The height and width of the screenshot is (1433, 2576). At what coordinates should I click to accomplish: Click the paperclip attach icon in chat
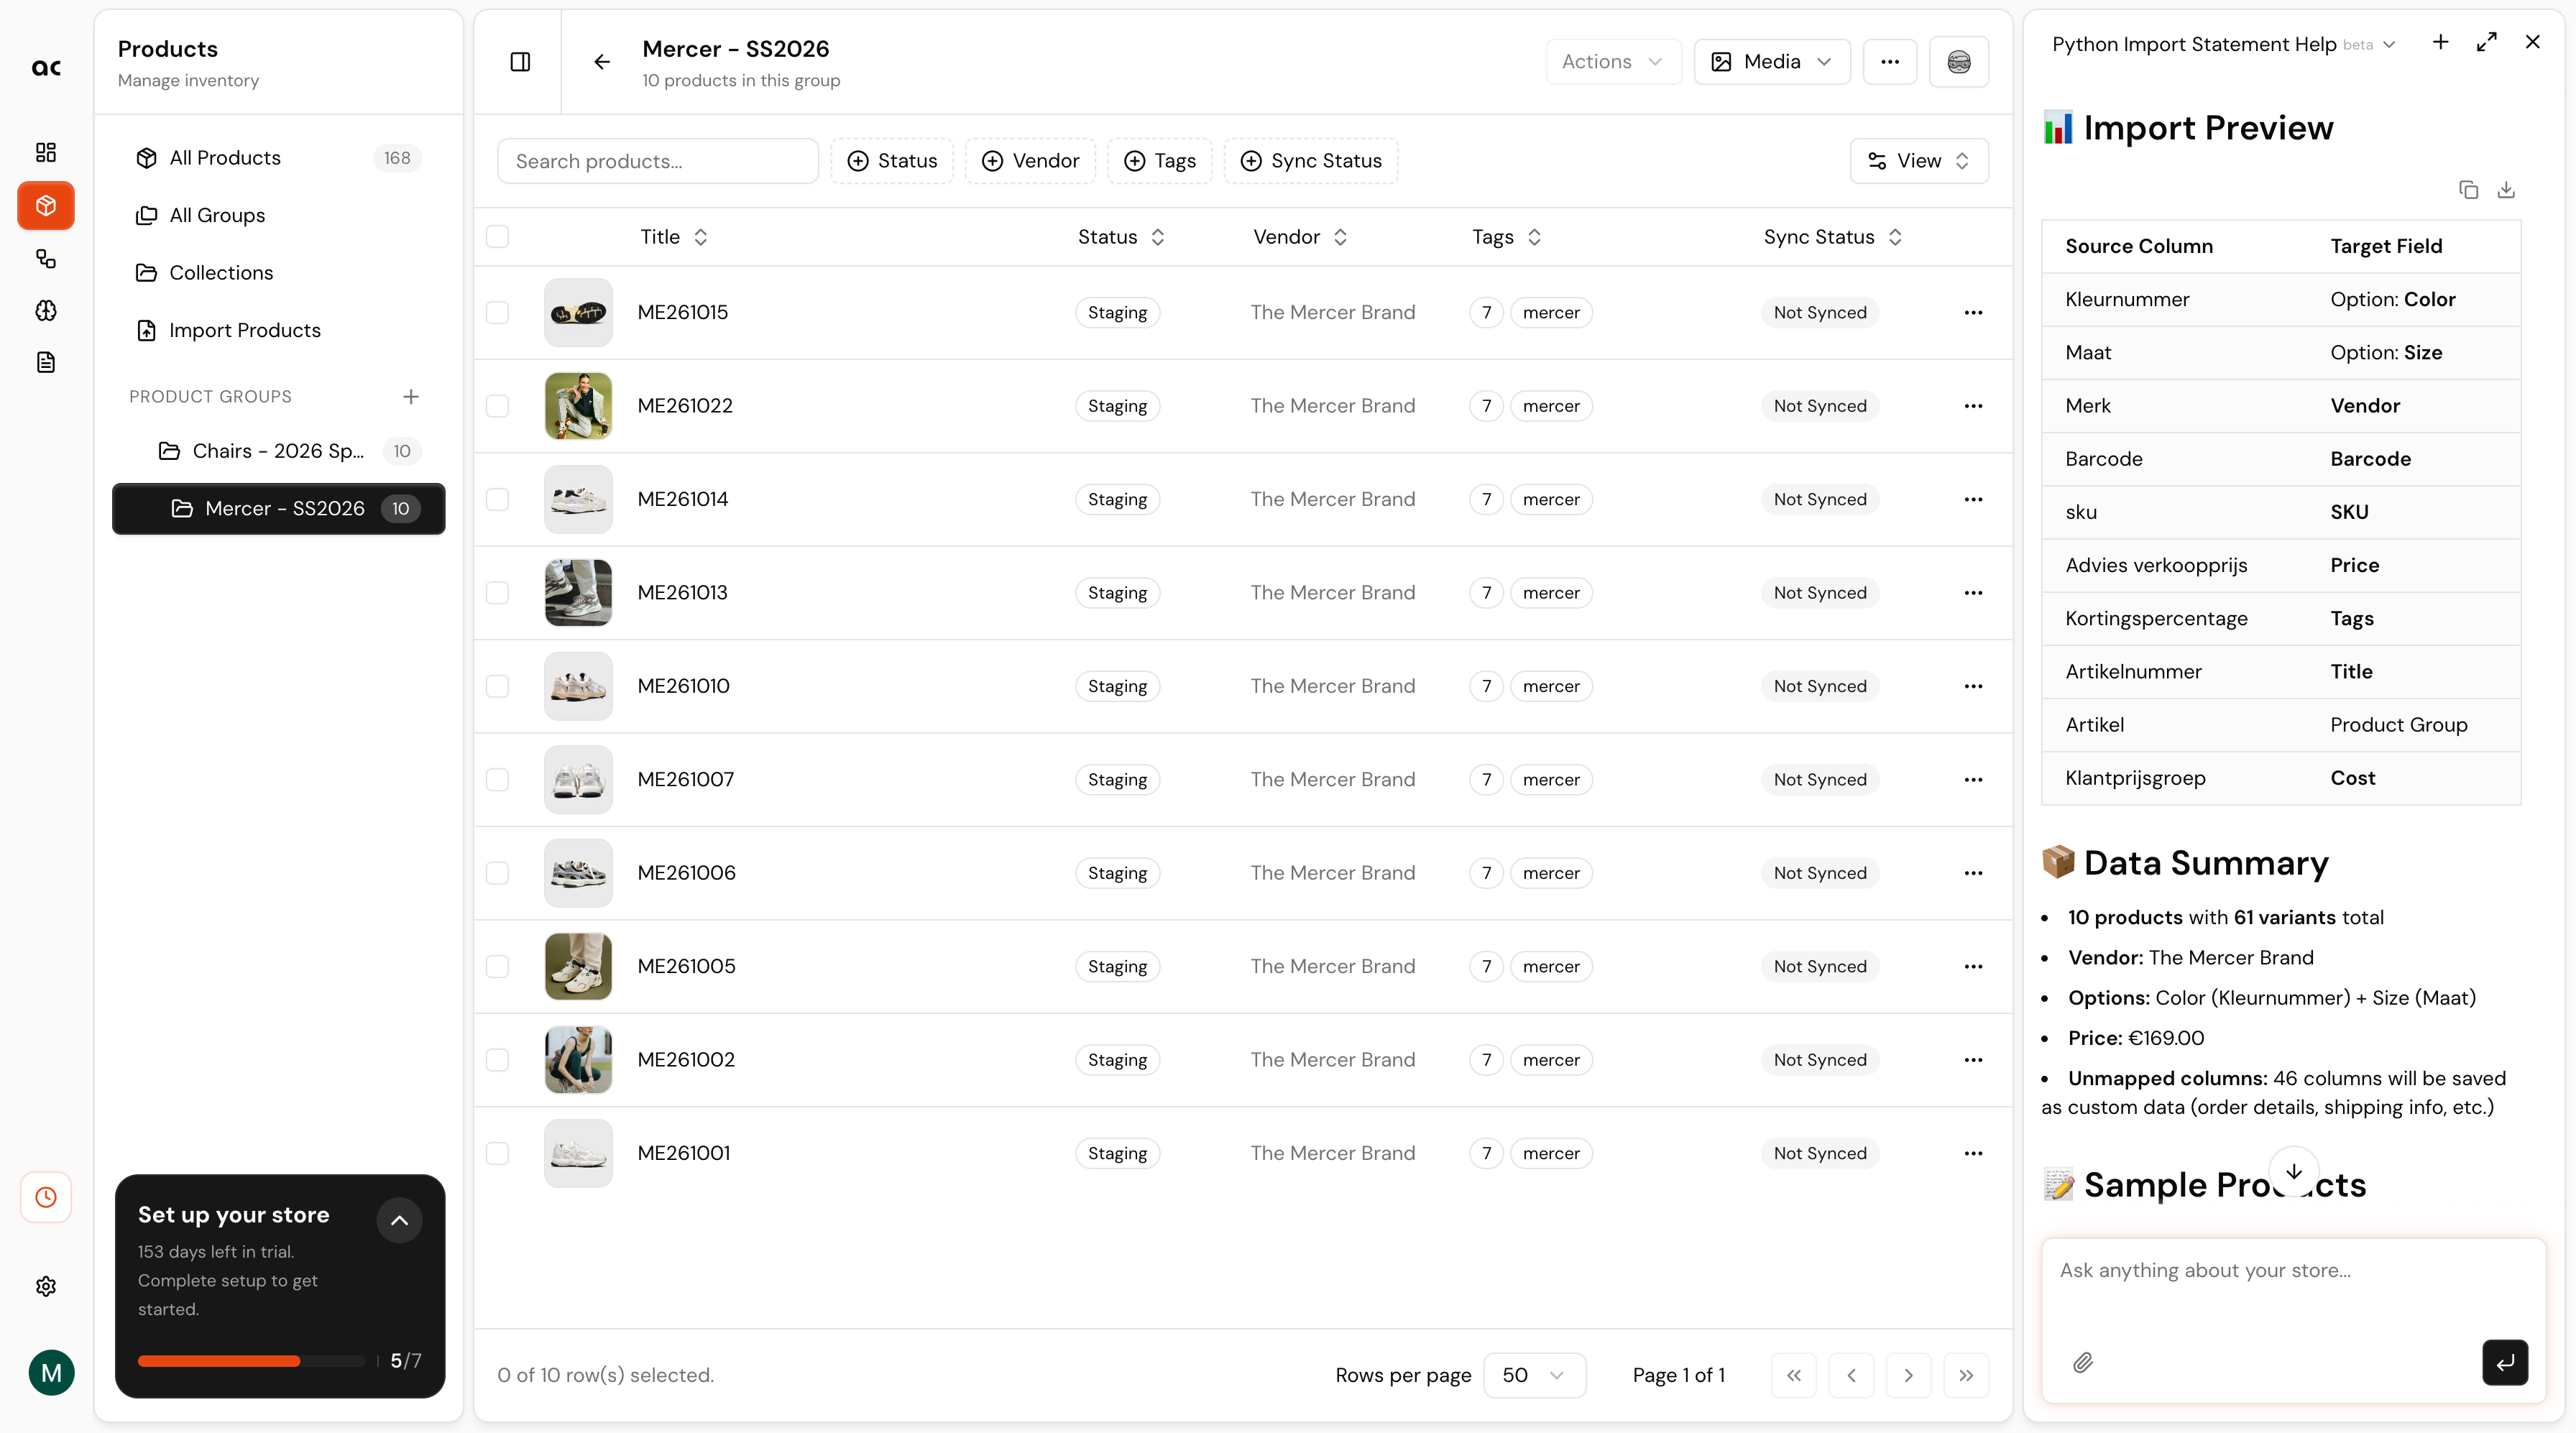[x=2082, y=1362]
